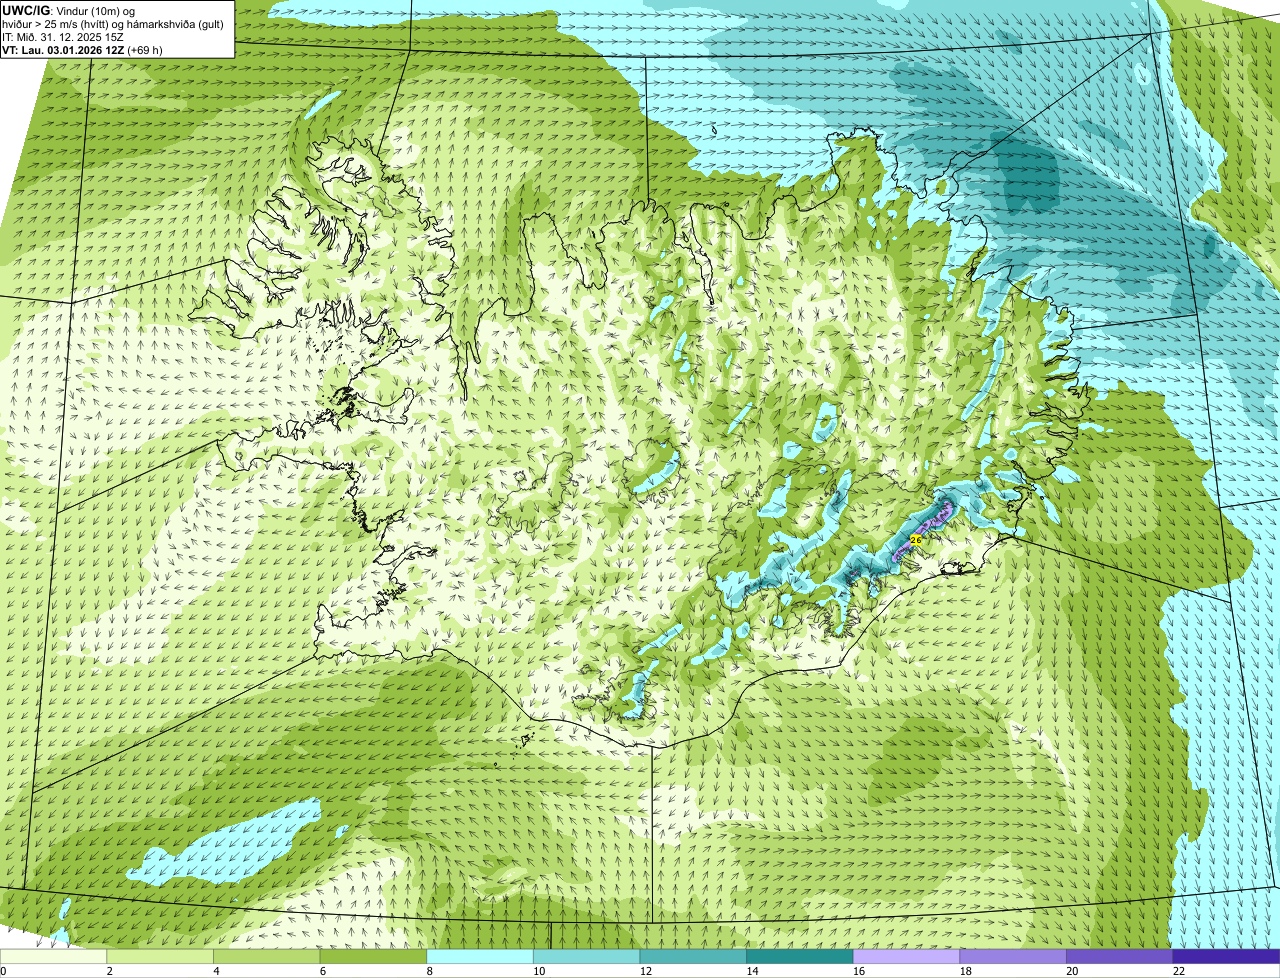
Task: Click the 2–4 m/s light green legend swatch
Action: click(160, 956)
